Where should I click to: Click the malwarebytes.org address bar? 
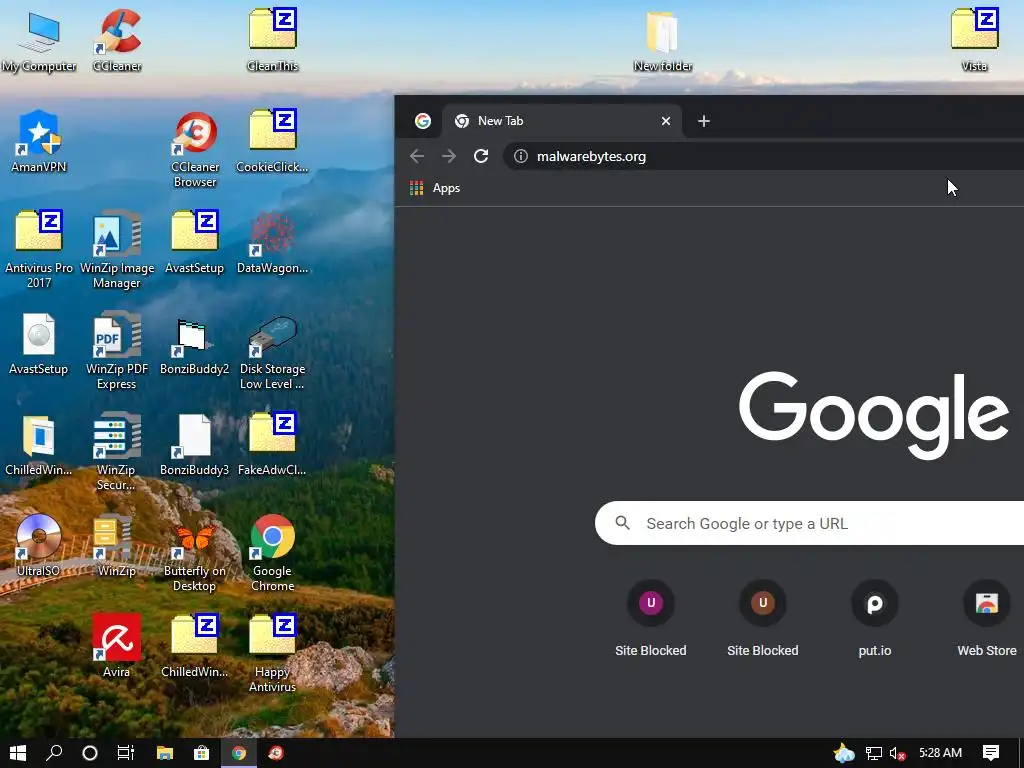coord(764,156)
